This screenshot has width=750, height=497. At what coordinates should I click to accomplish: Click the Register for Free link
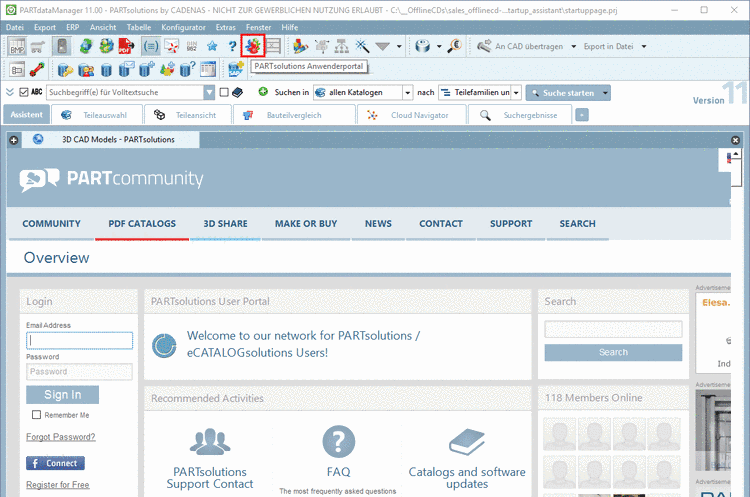(x=58, y=485)
